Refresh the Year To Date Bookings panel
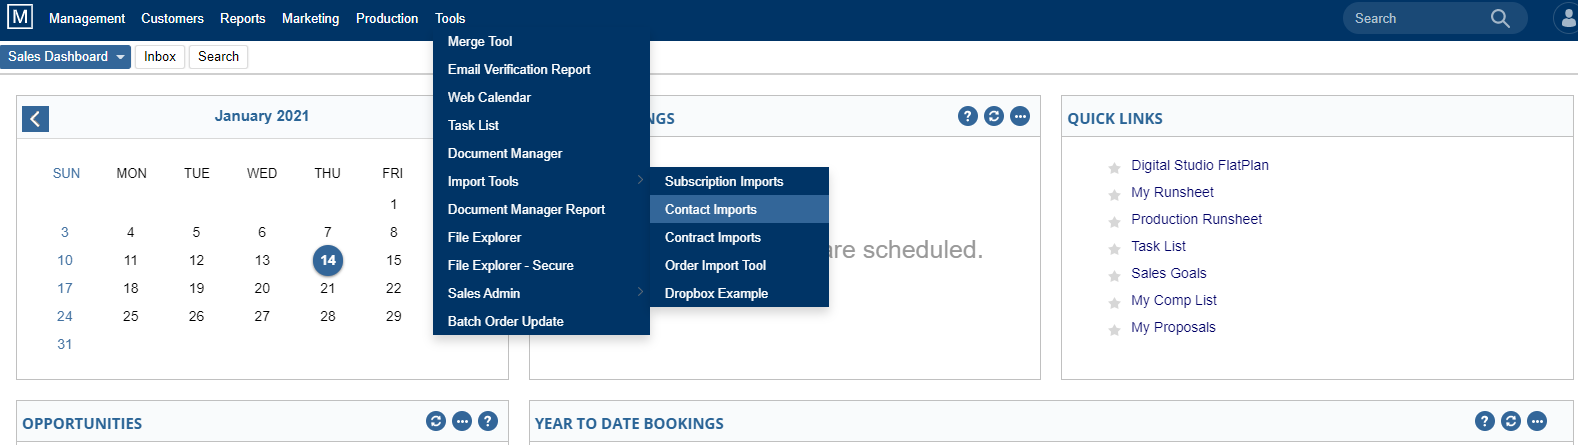 click(x=1511, y=421)
